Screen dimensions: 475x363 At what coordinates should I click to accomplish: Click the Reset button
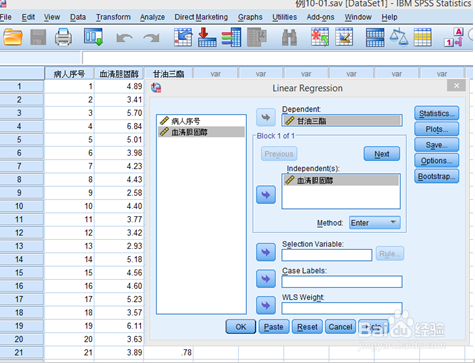[x=307, y=327]
